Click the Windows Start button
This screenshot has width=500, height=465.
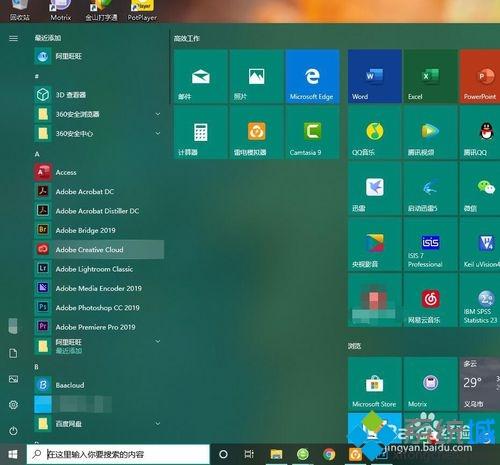pos(13,454)
